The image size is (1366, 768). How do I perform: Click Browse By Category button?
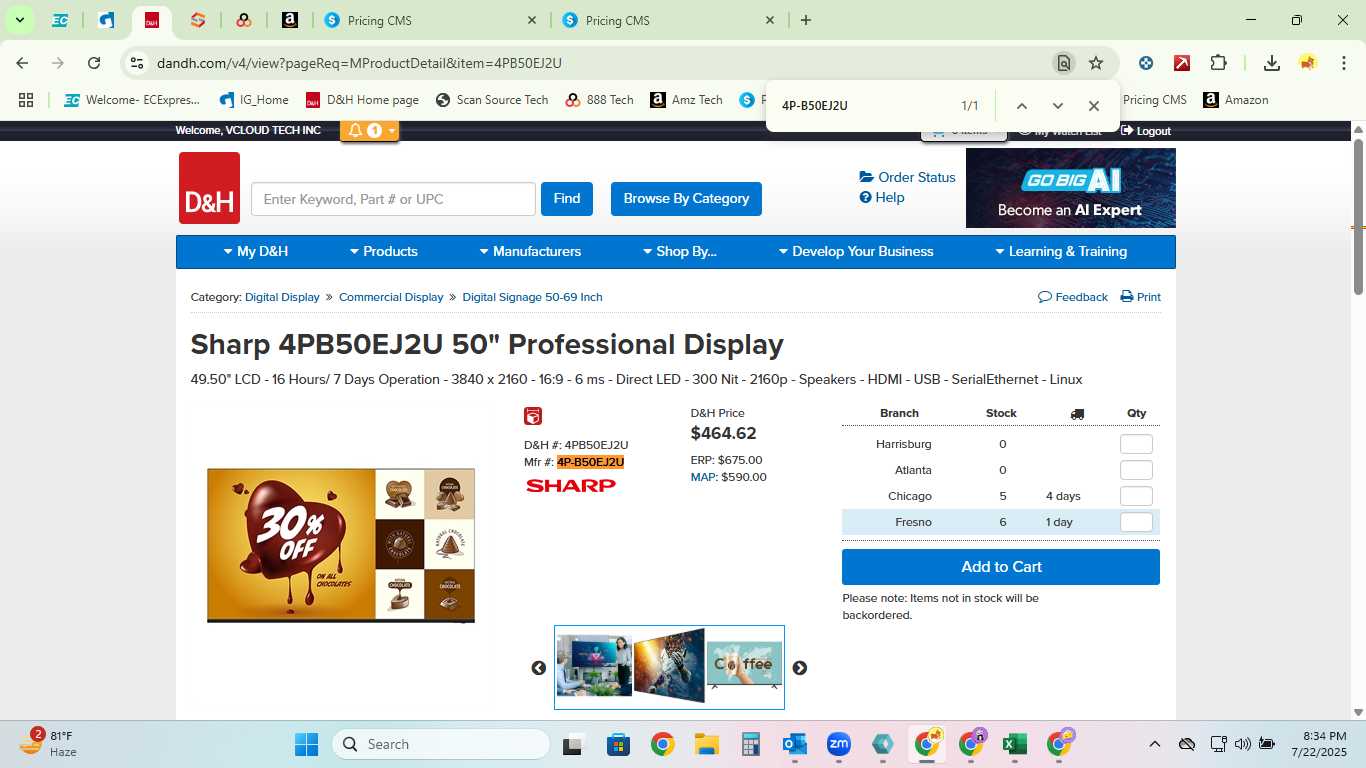686,199
